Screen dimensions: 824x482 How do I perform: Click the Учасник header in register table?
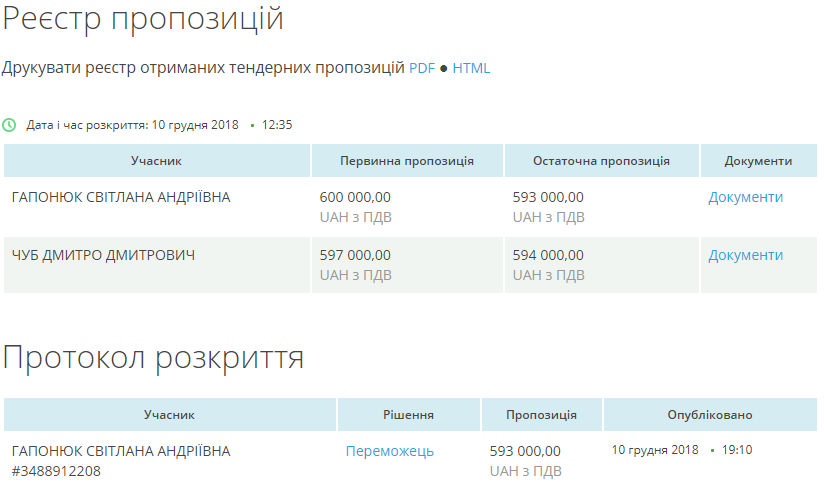click(x=156, y=161)
